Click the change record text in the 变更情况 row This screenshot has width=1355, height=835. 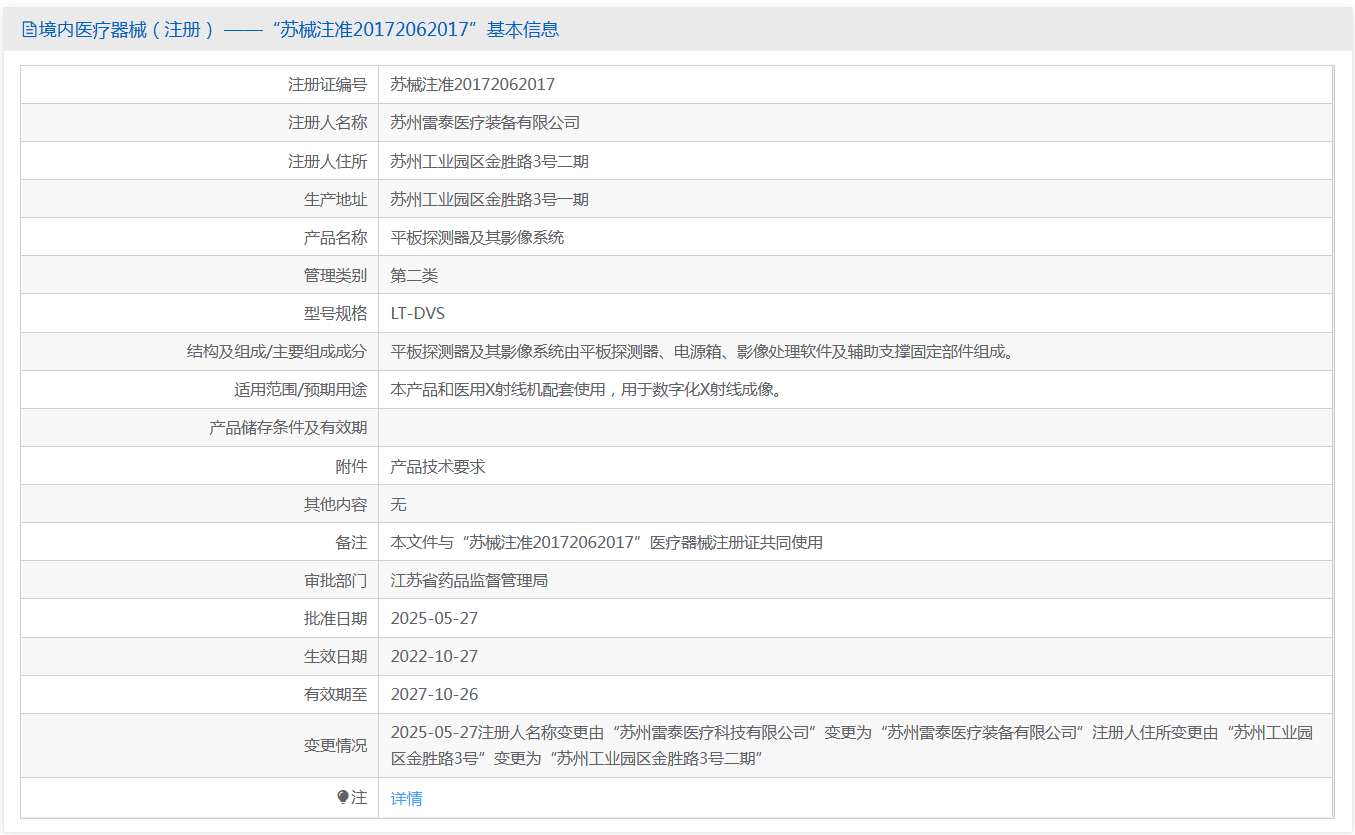tap(851, 745)
